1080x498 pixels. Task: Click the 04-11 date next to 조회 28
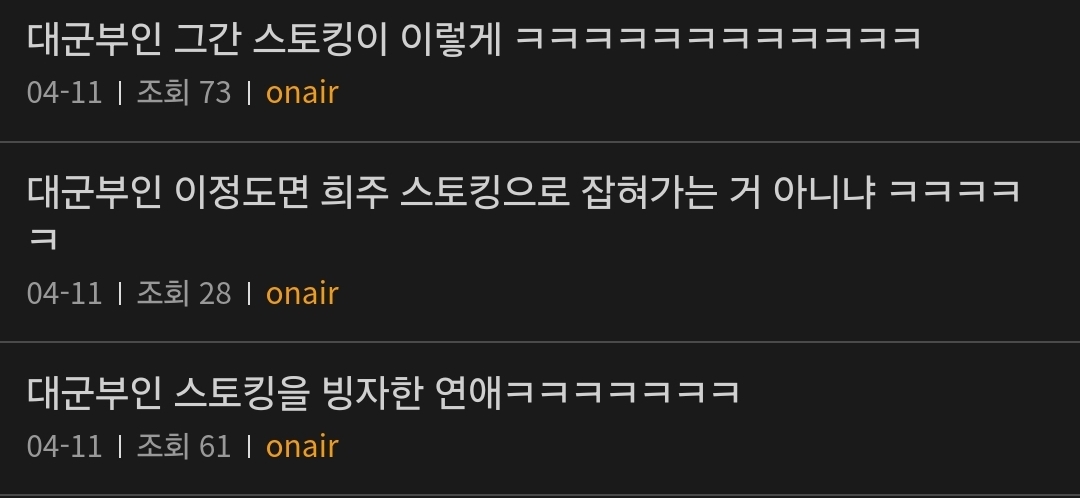(65, 293)
